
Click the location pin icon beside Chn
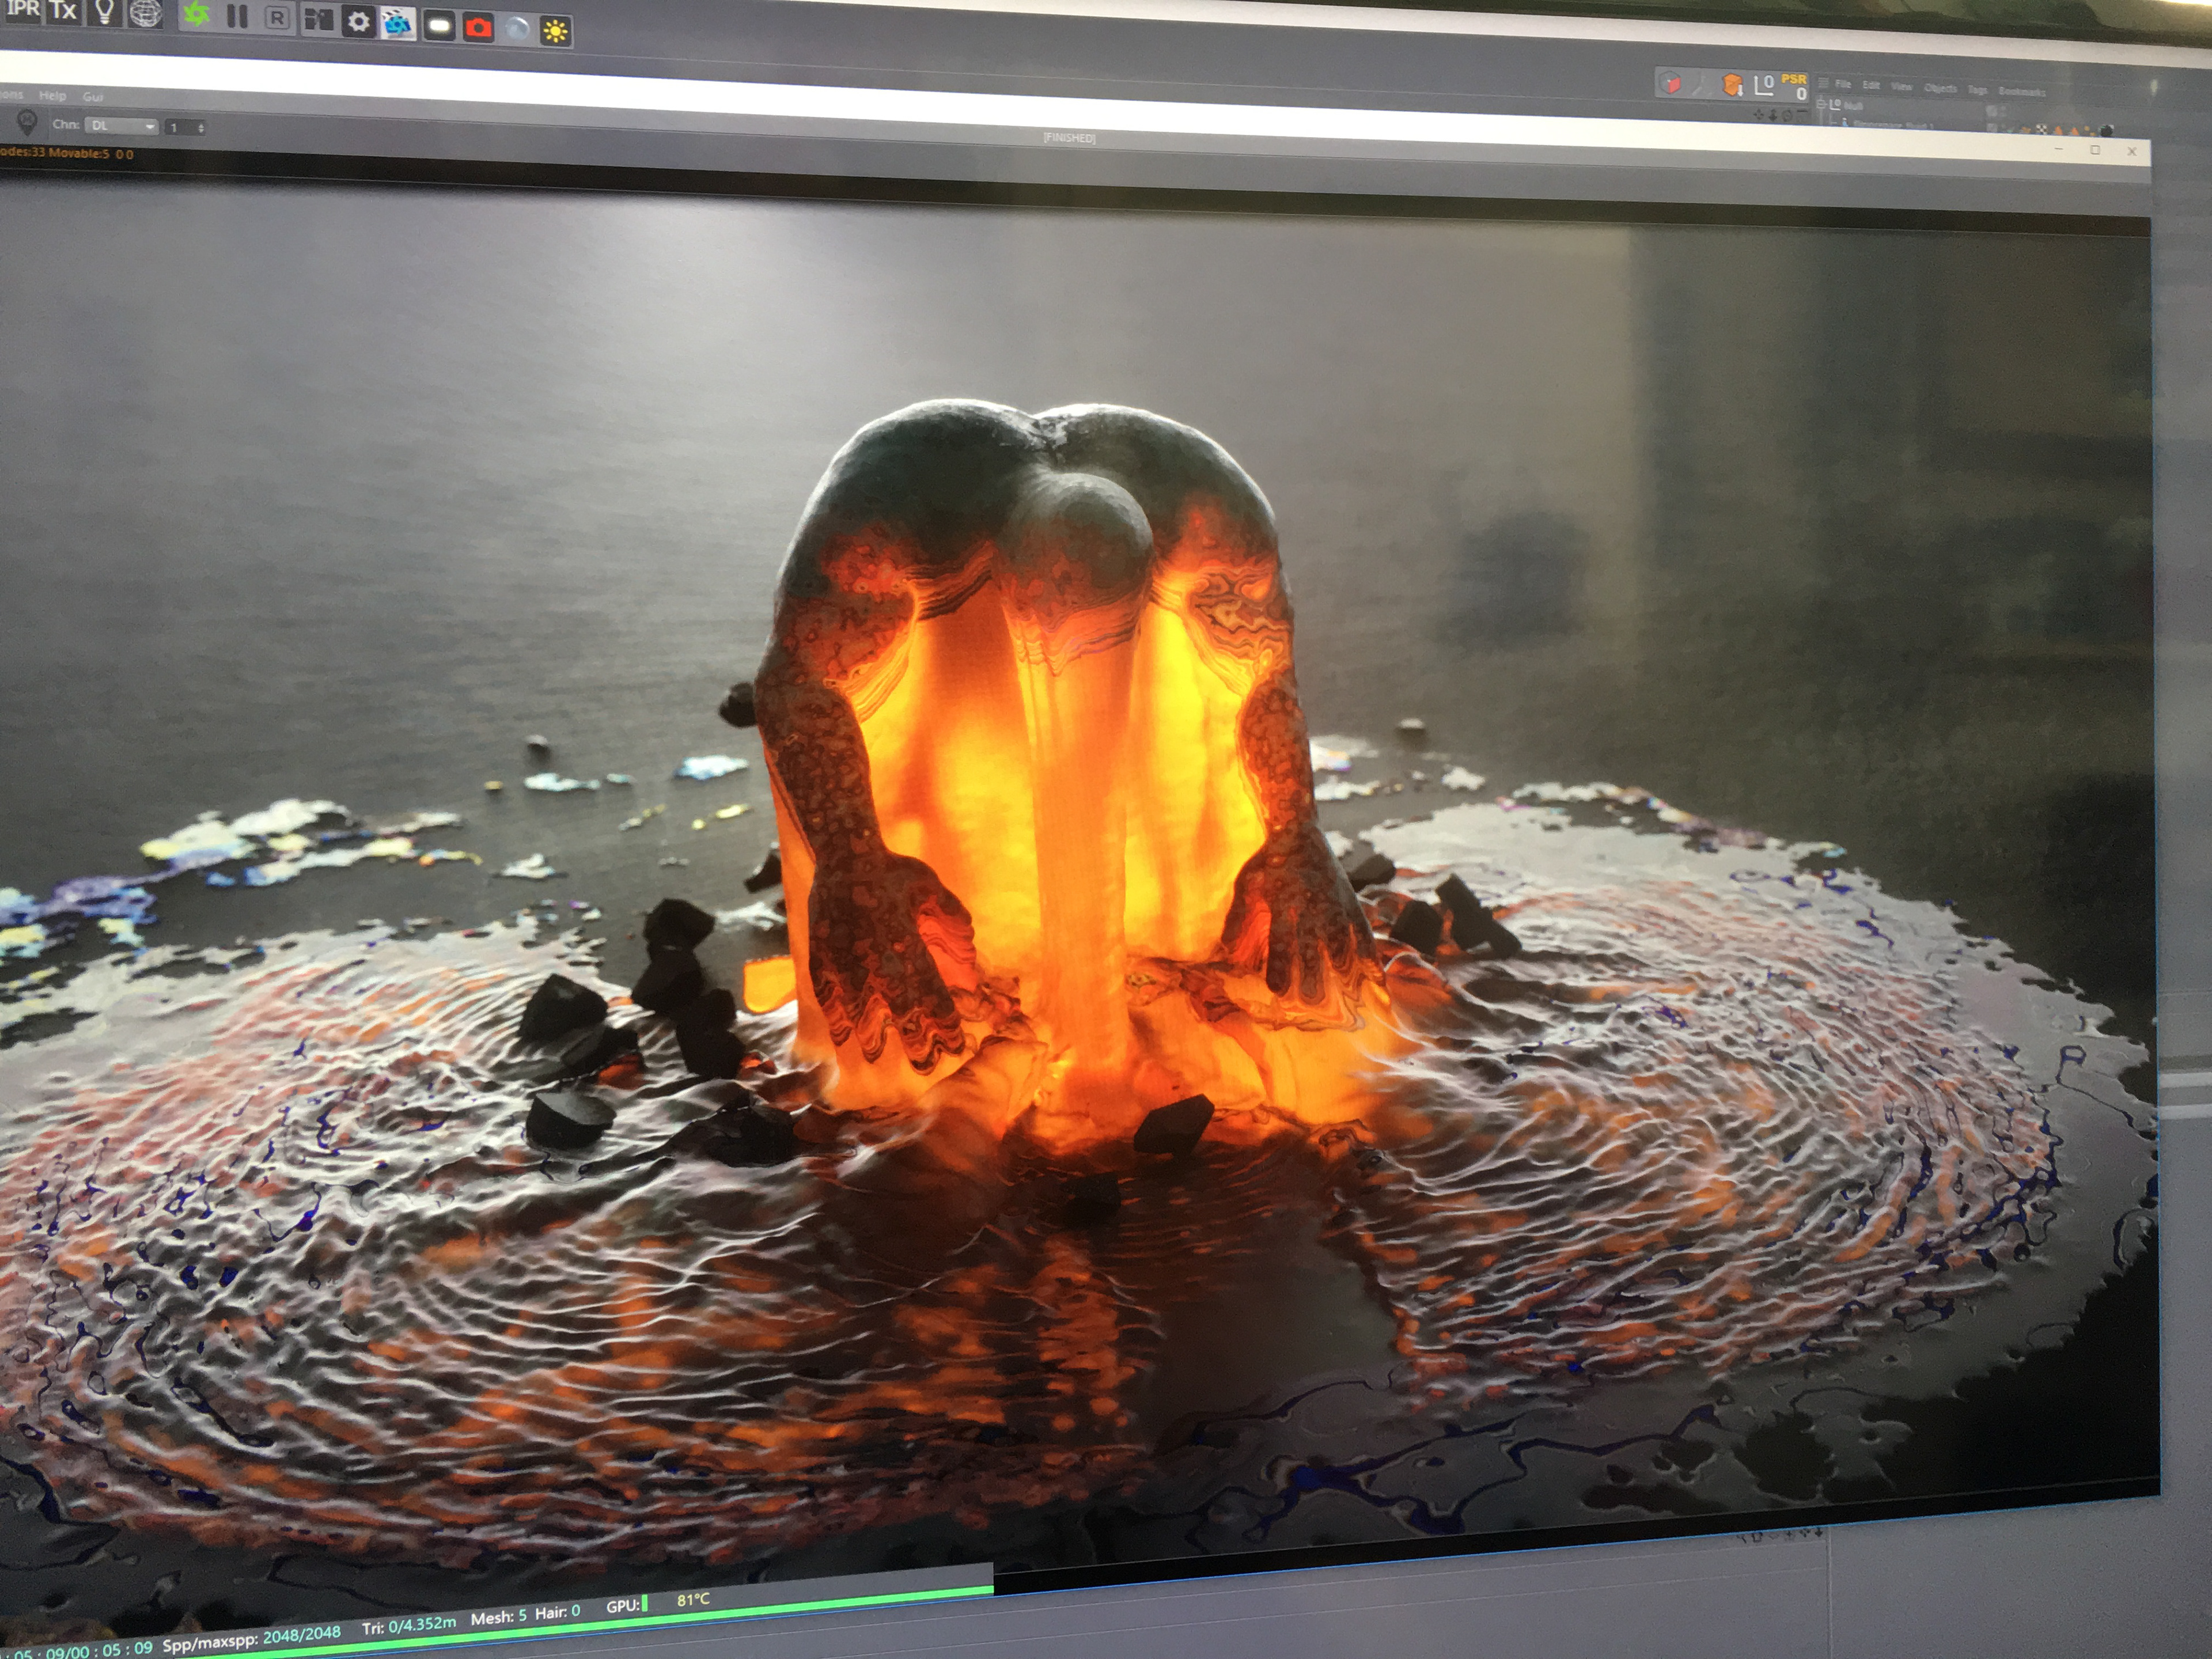point(27,122)
